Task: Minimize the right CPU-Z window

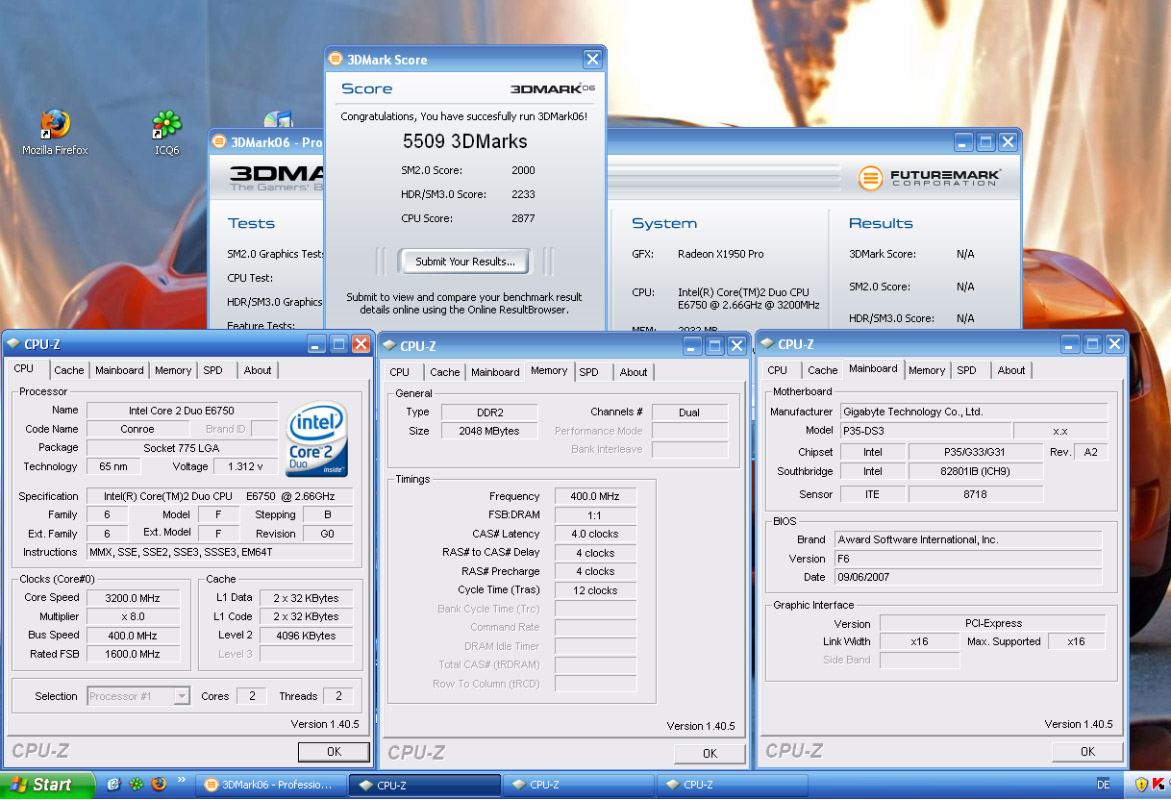Action: tap(1070, 344)
